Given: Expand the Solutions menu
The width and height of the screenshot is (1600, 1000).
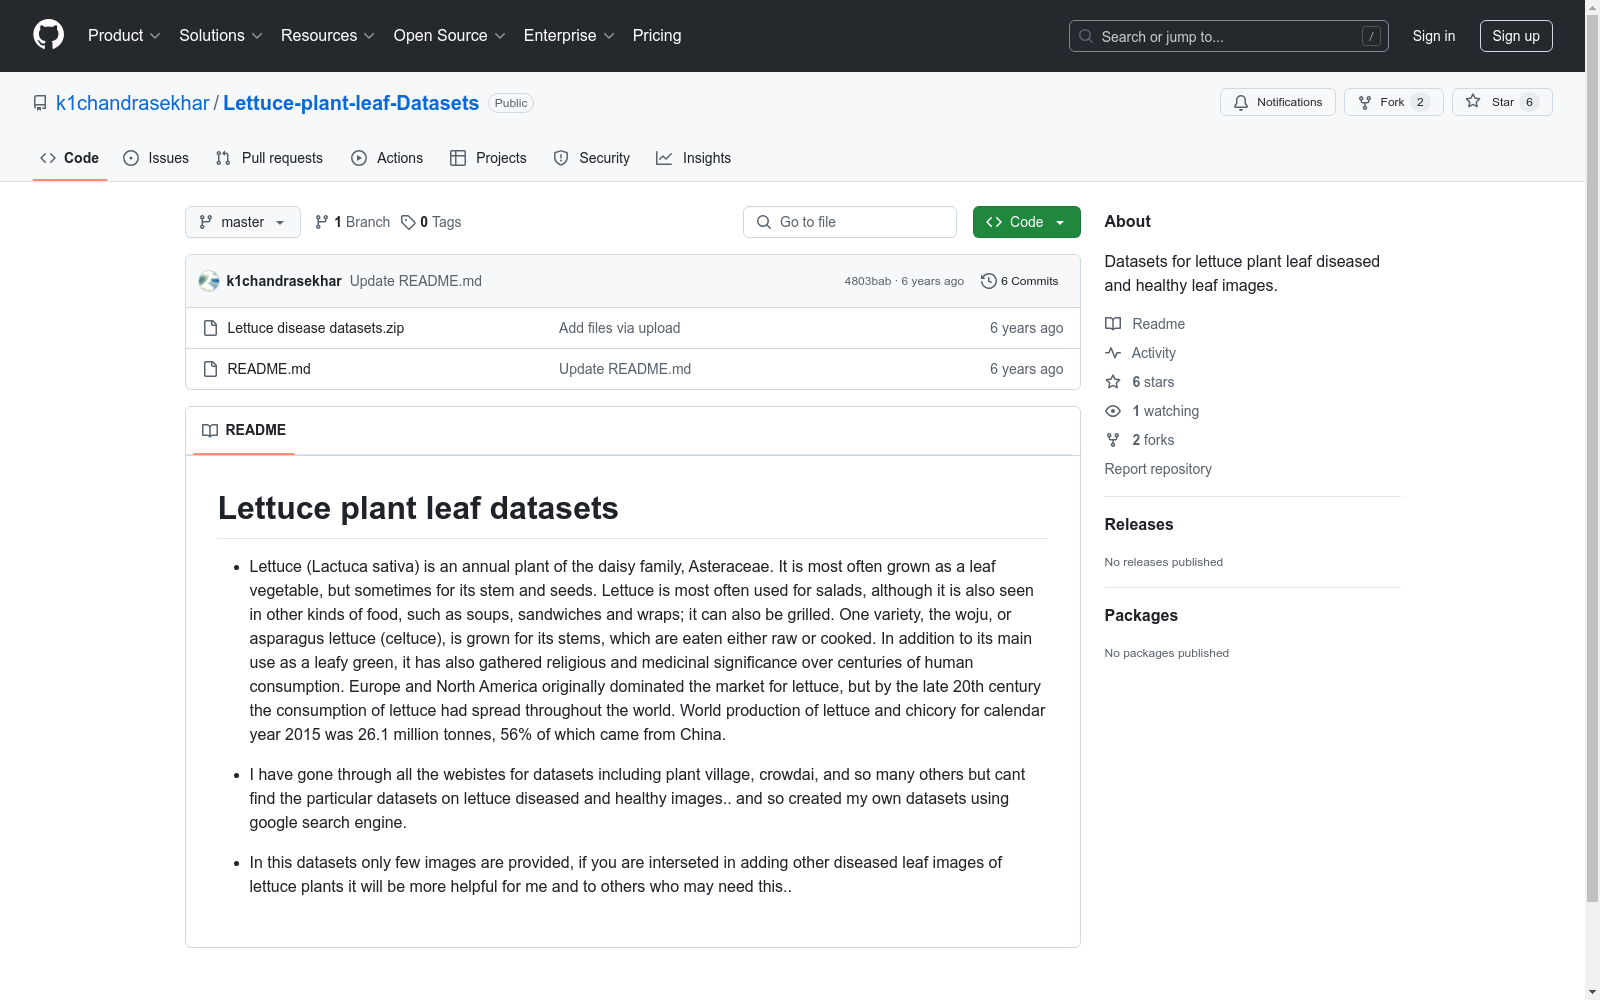Looking at the screenshot, I should coord(220,35).
